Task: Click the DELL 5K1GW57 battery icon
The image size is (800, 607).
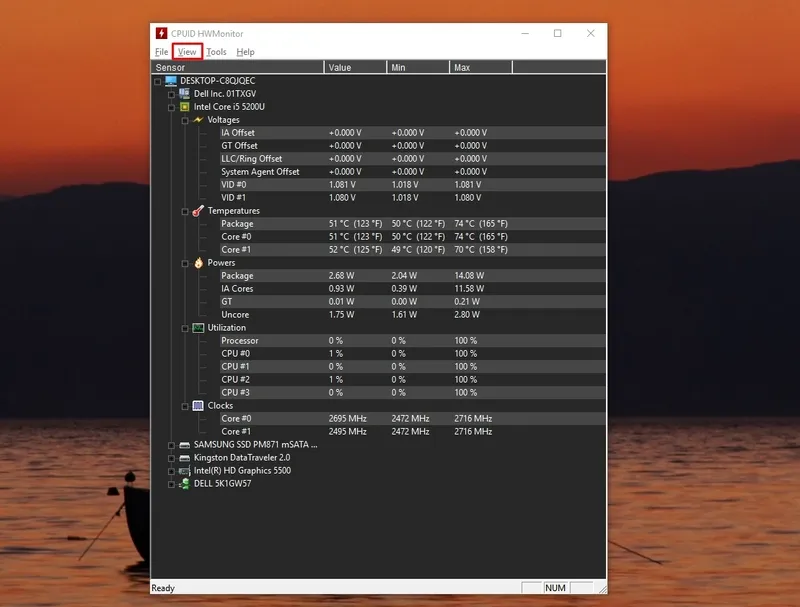Action: [x=185, y=484]
